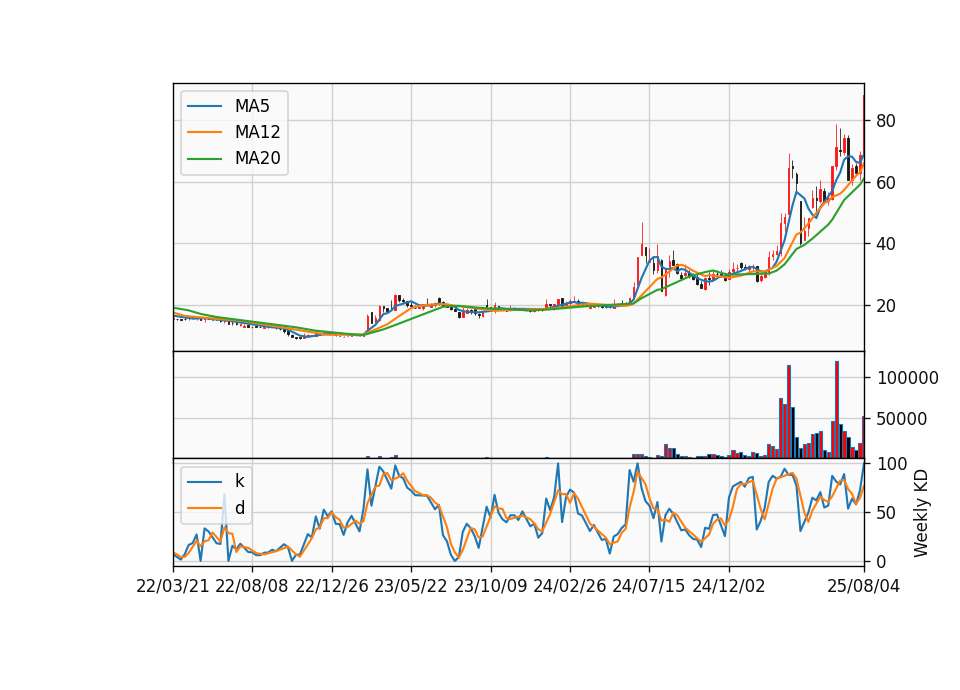Click the 22/03/21 date label
Screen dimensions: 960x690
pos(173,586)
